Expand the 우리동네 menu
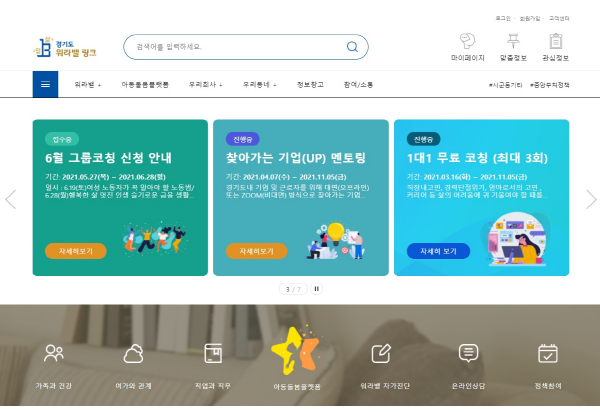This screenshot has width=600, height=412. [259, 85]
